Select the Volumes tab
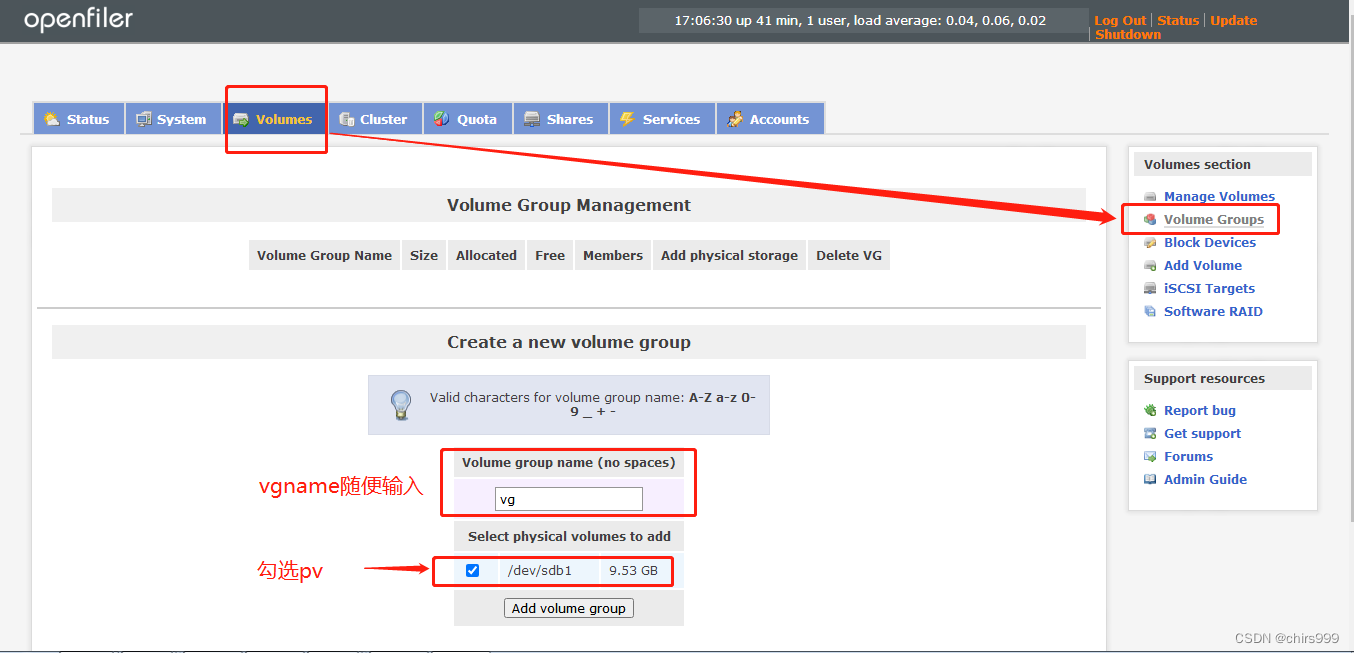 click(276, 118)
